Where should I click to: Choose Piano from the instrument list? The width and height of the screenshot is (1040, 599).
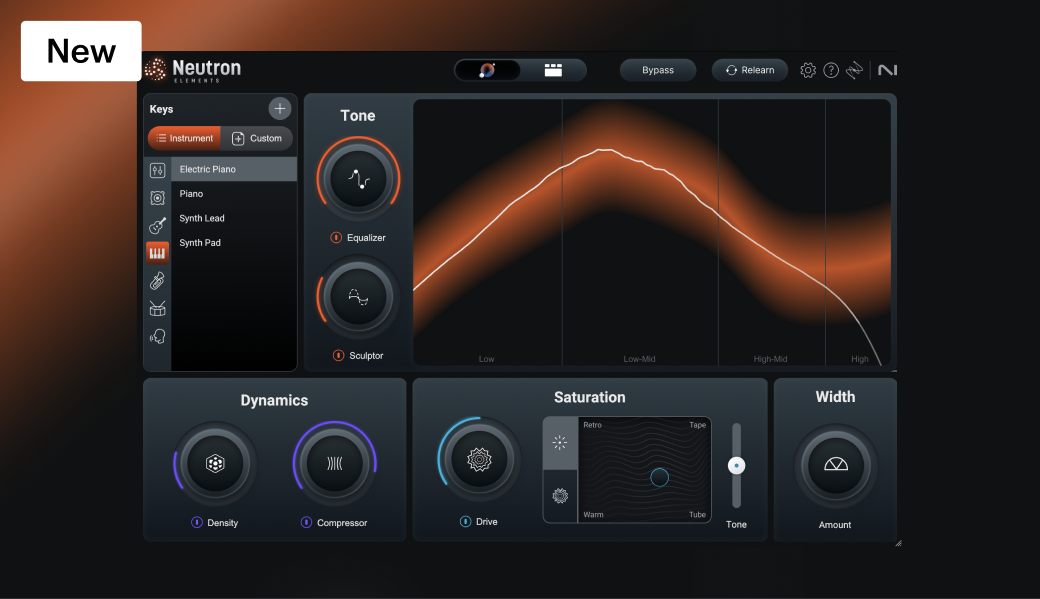pyautogui.click(x=233, y=194)
